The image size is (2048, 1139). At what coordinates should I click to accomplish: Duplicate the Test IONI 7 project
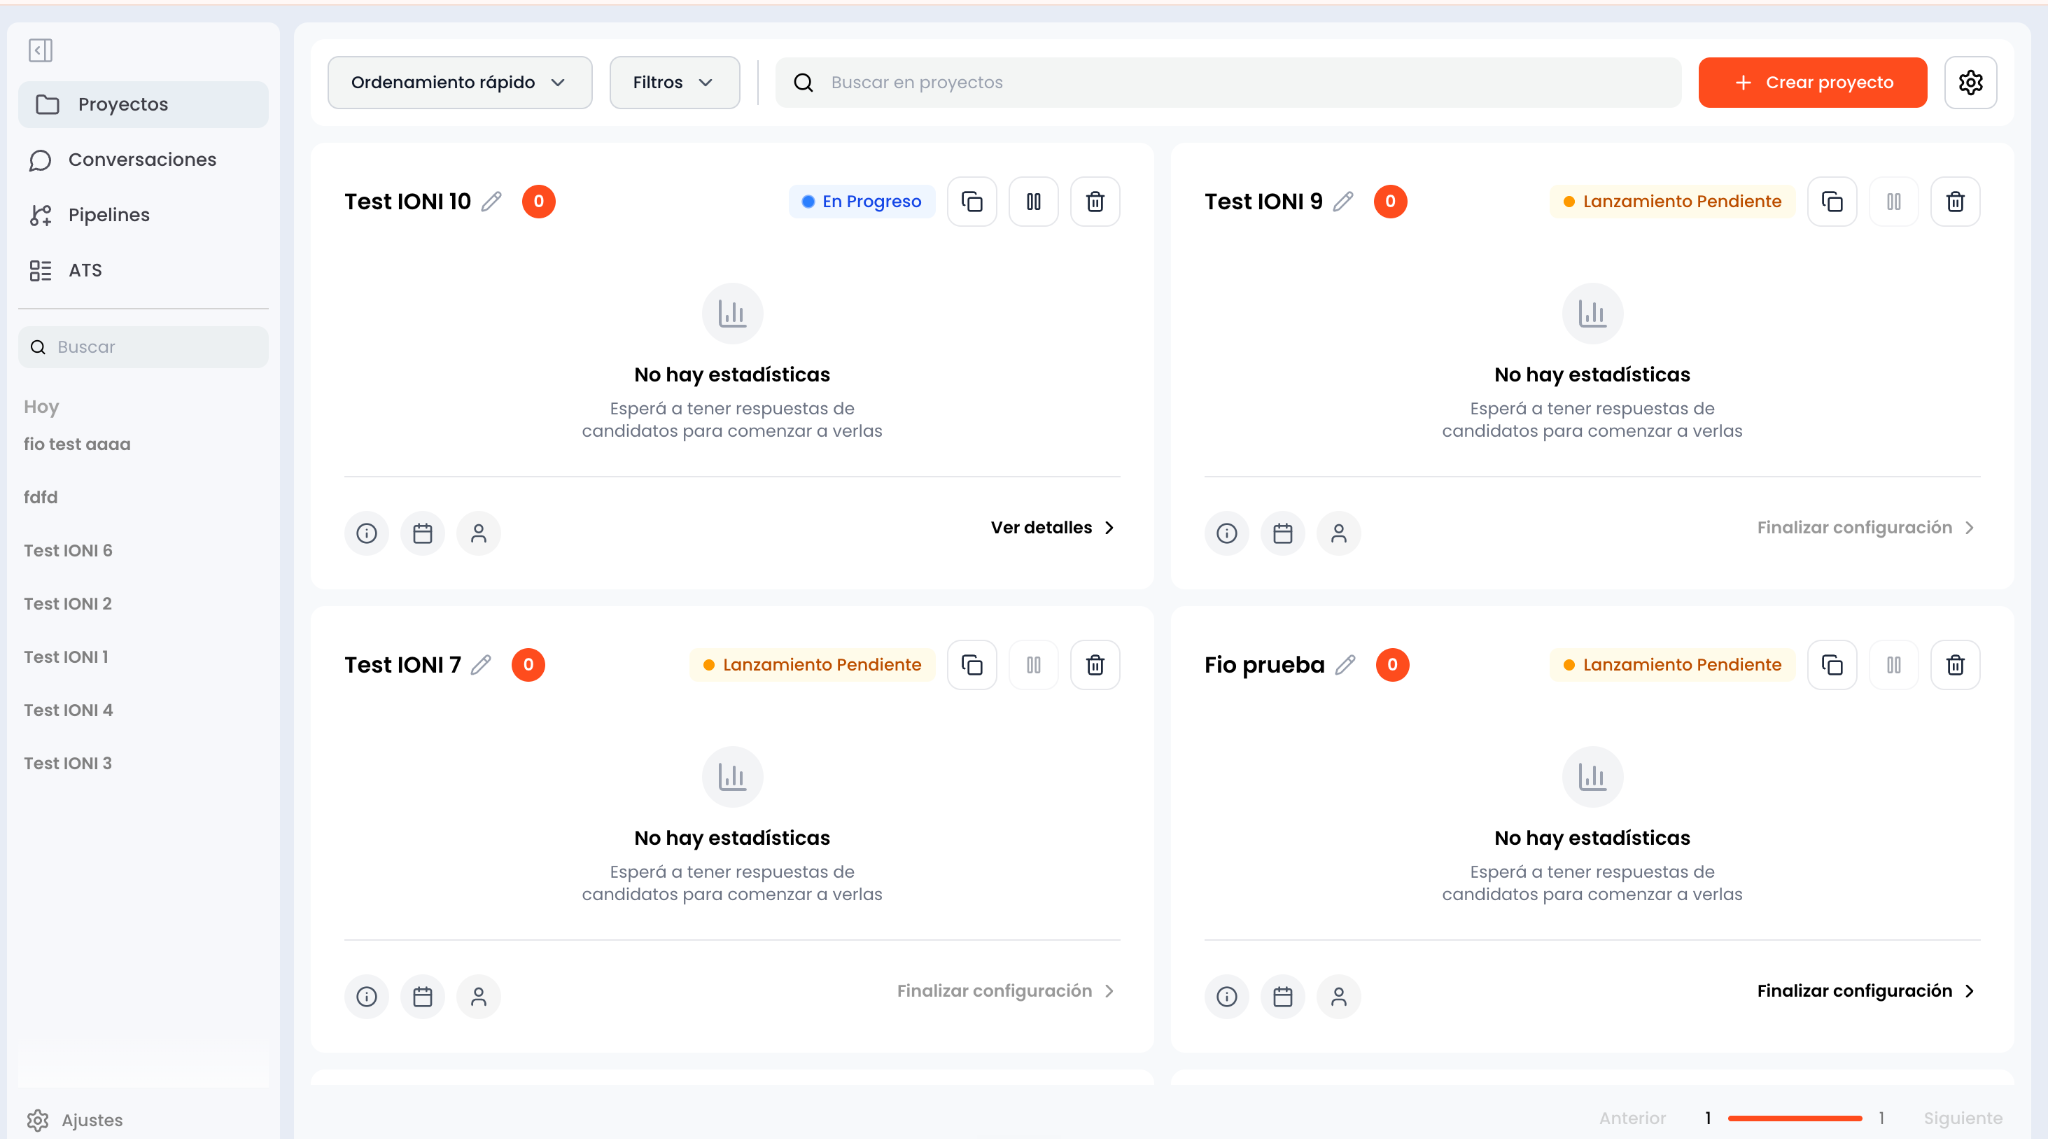(x=972, y=664)
